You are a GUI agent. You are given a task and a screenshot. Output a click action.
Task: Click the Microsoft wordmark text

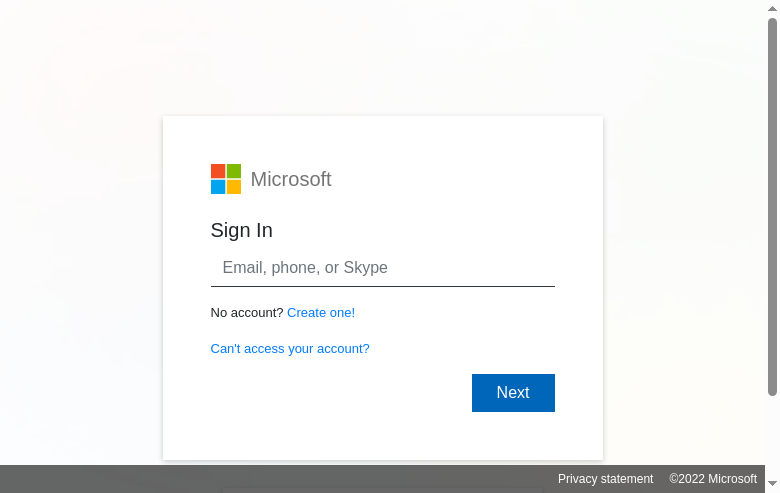(291, 179)
